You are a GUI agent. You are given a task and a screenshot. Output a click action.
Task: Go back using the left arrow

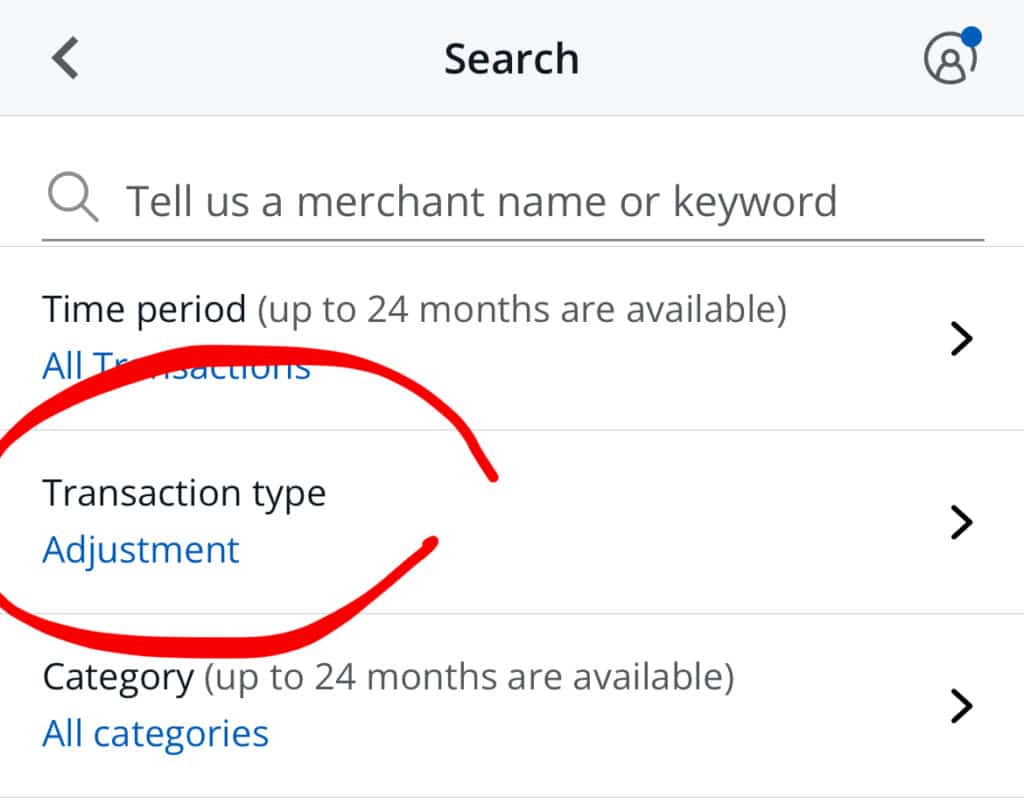[x=65, y=58]
